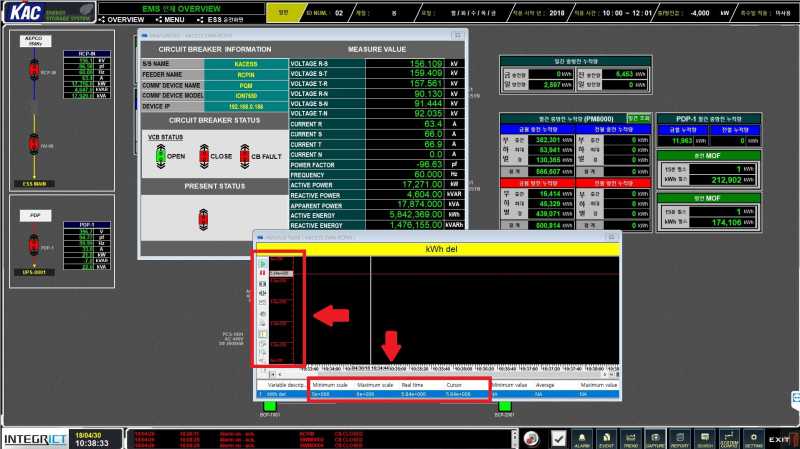Click the OVERVIEW menu item
Viewport: 800px width, 449px height.
[121, 19]
